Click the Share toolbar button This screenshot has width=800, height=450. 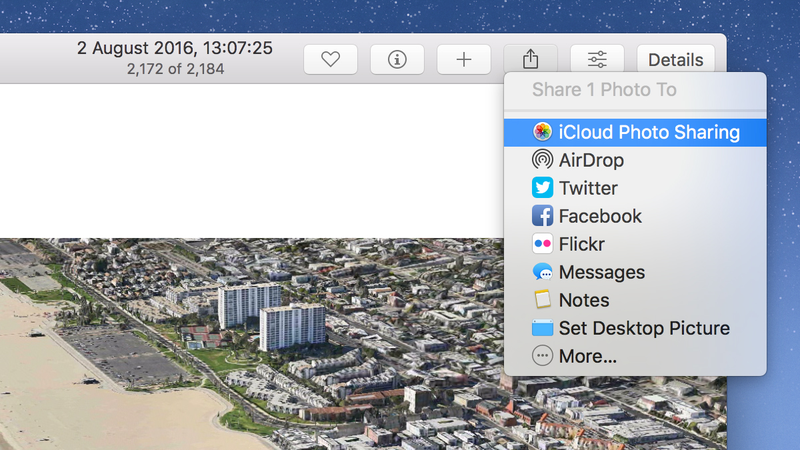click(531, 59)
